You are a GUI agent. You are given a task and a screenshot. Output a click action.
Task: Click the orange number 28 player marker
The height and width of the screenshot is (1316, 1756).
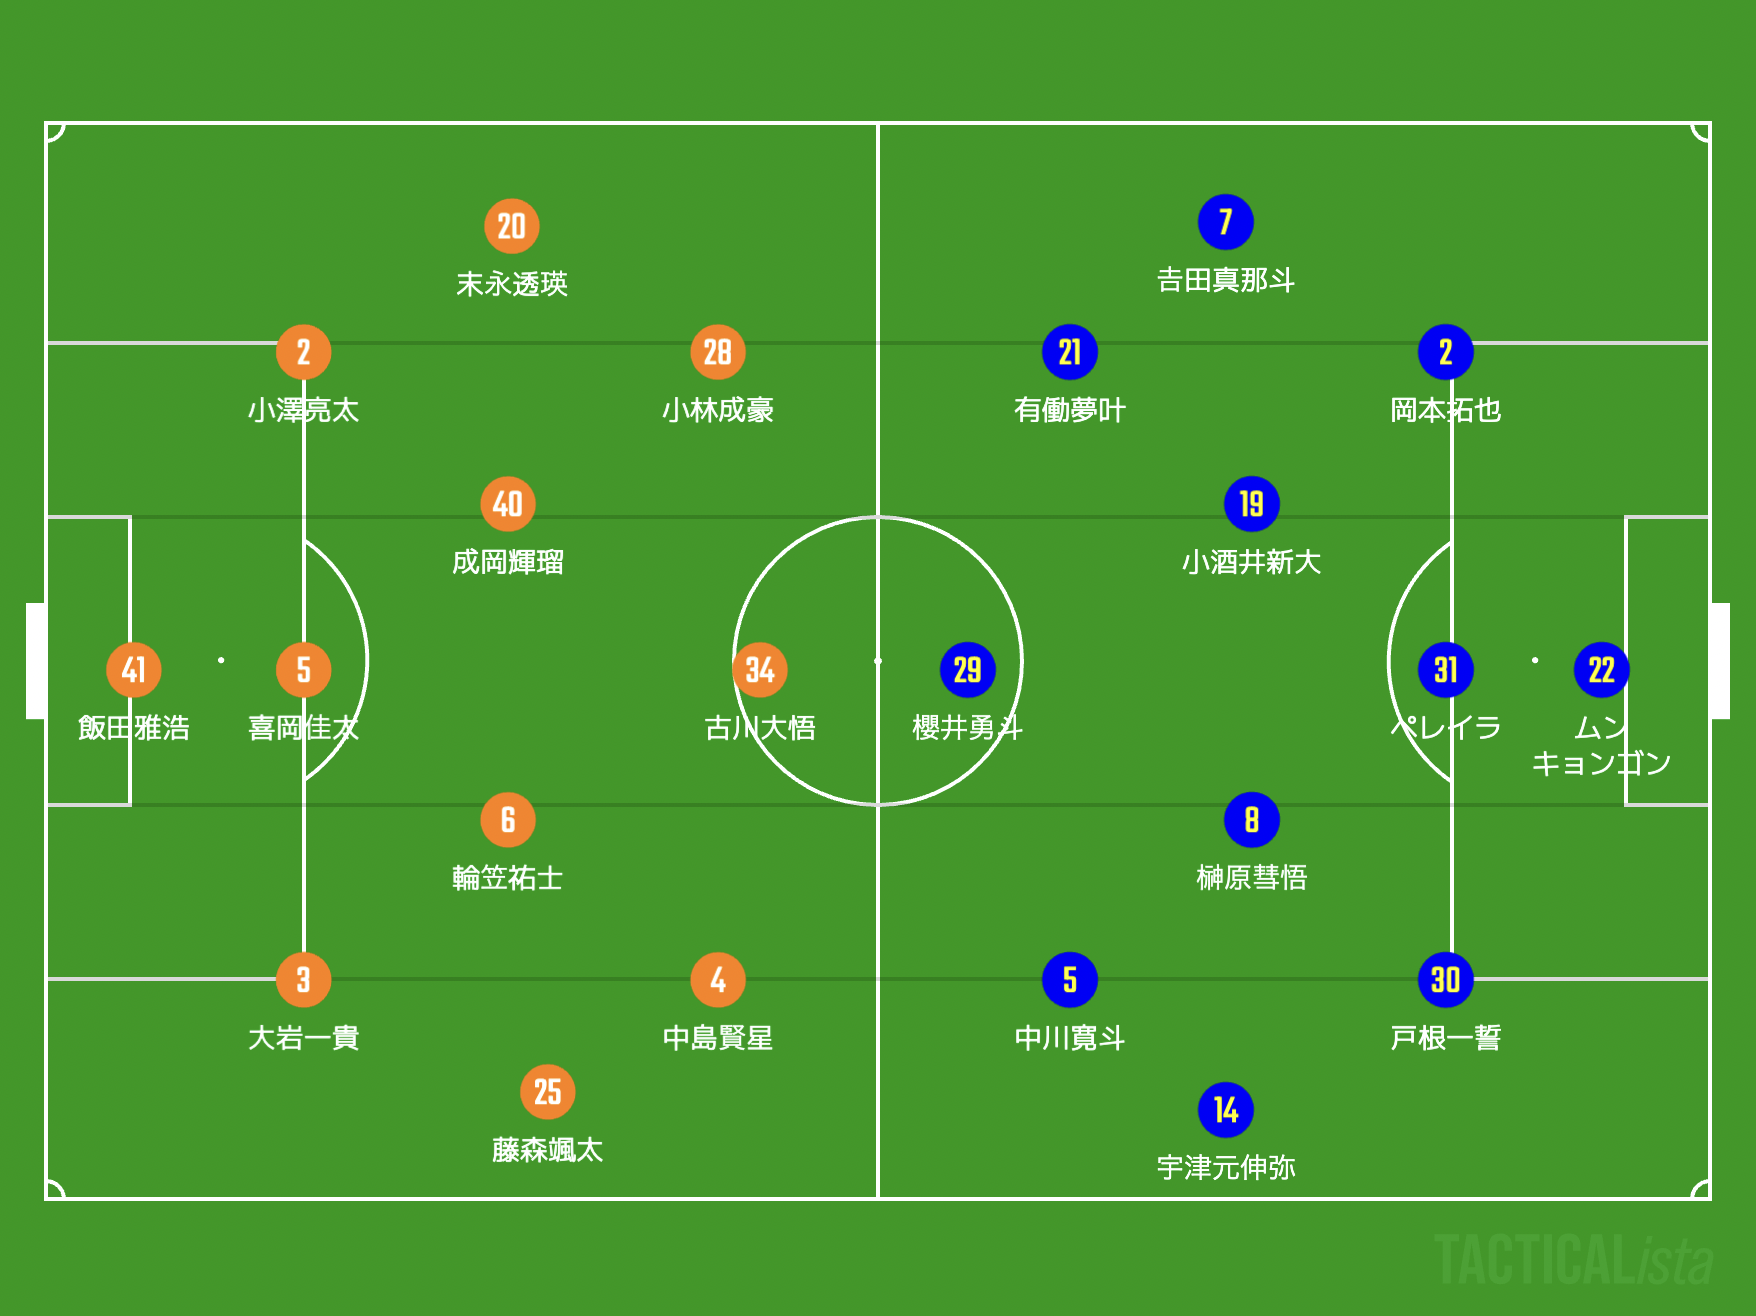click(717, 352)
